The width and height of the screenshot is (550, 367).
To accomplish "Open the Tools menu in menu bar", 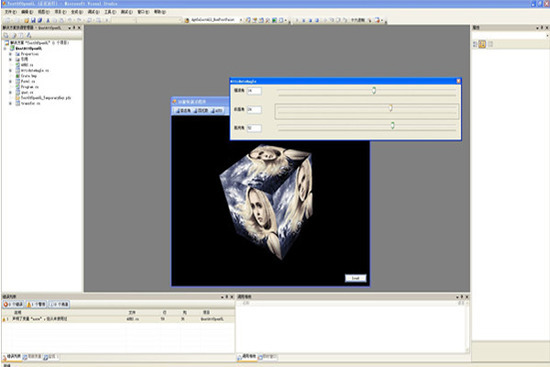I will pyautogui.click(x=110, y=12).
